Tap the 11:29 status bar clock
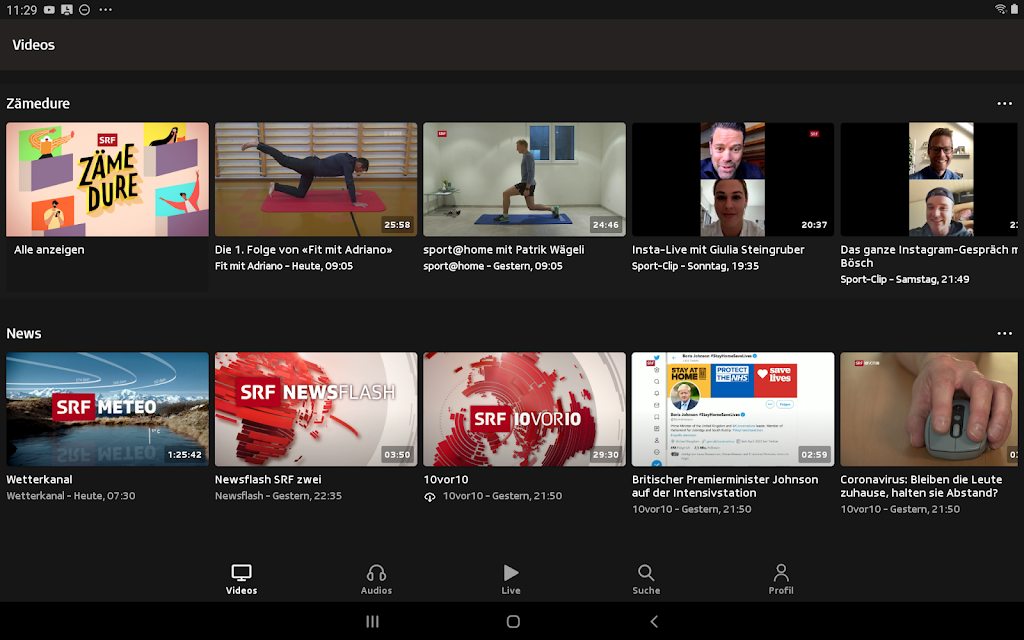 [x=22, y=10]
